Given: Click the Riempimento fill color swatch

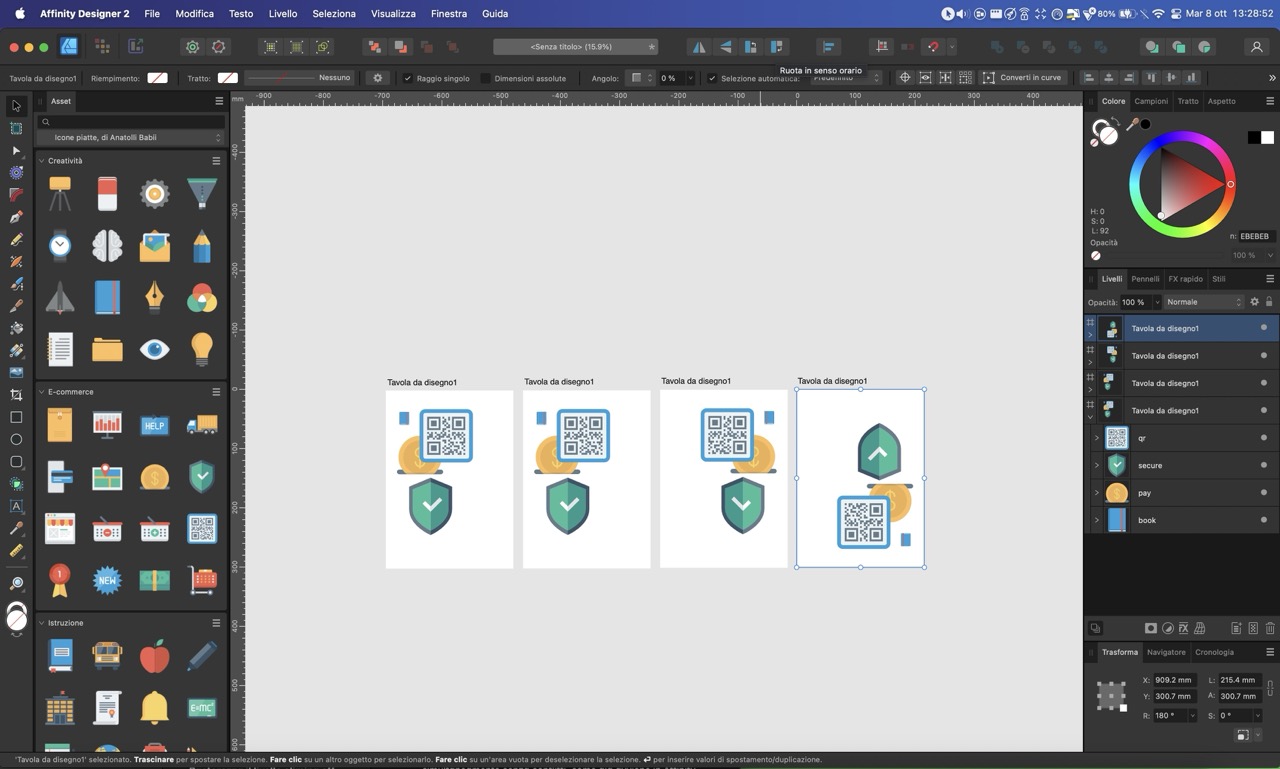Looking at the screenshot, I should tap(157, 78).
